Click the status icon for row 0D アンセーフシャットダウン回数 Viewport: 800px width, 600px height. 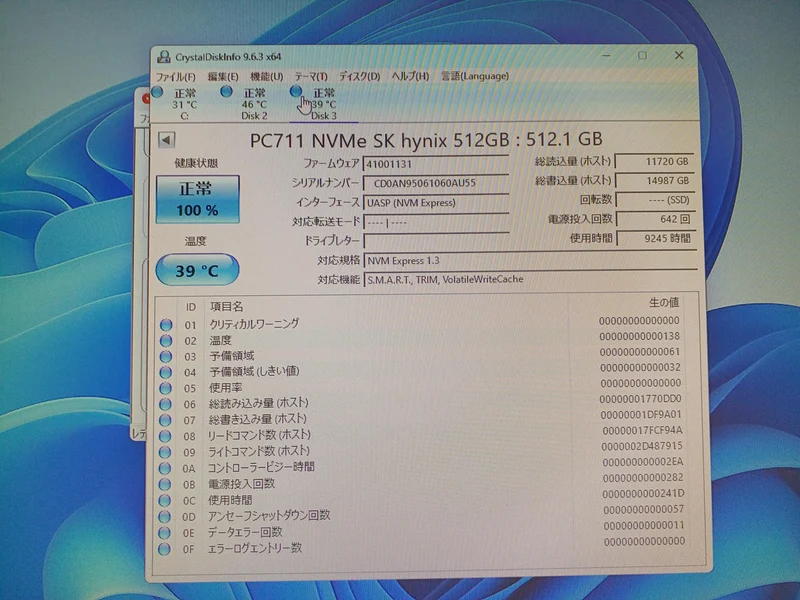coord(164,516)
